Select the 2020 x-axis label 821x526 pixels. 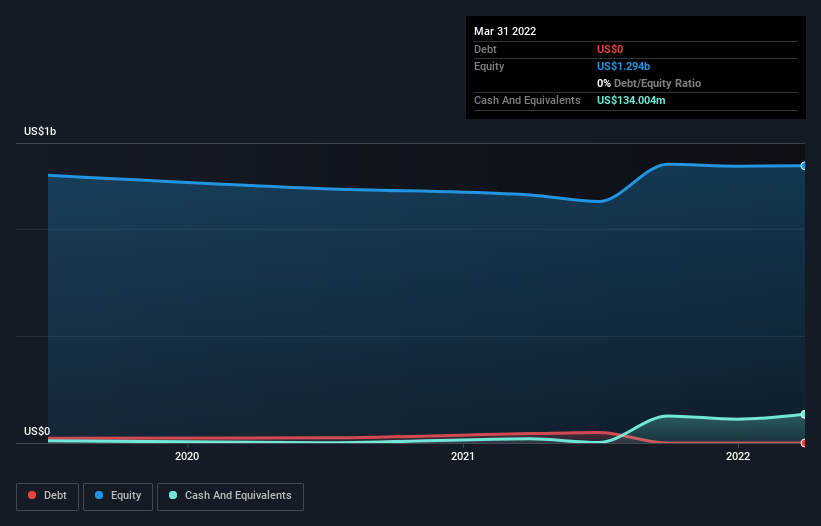click(x=187, y=456)
